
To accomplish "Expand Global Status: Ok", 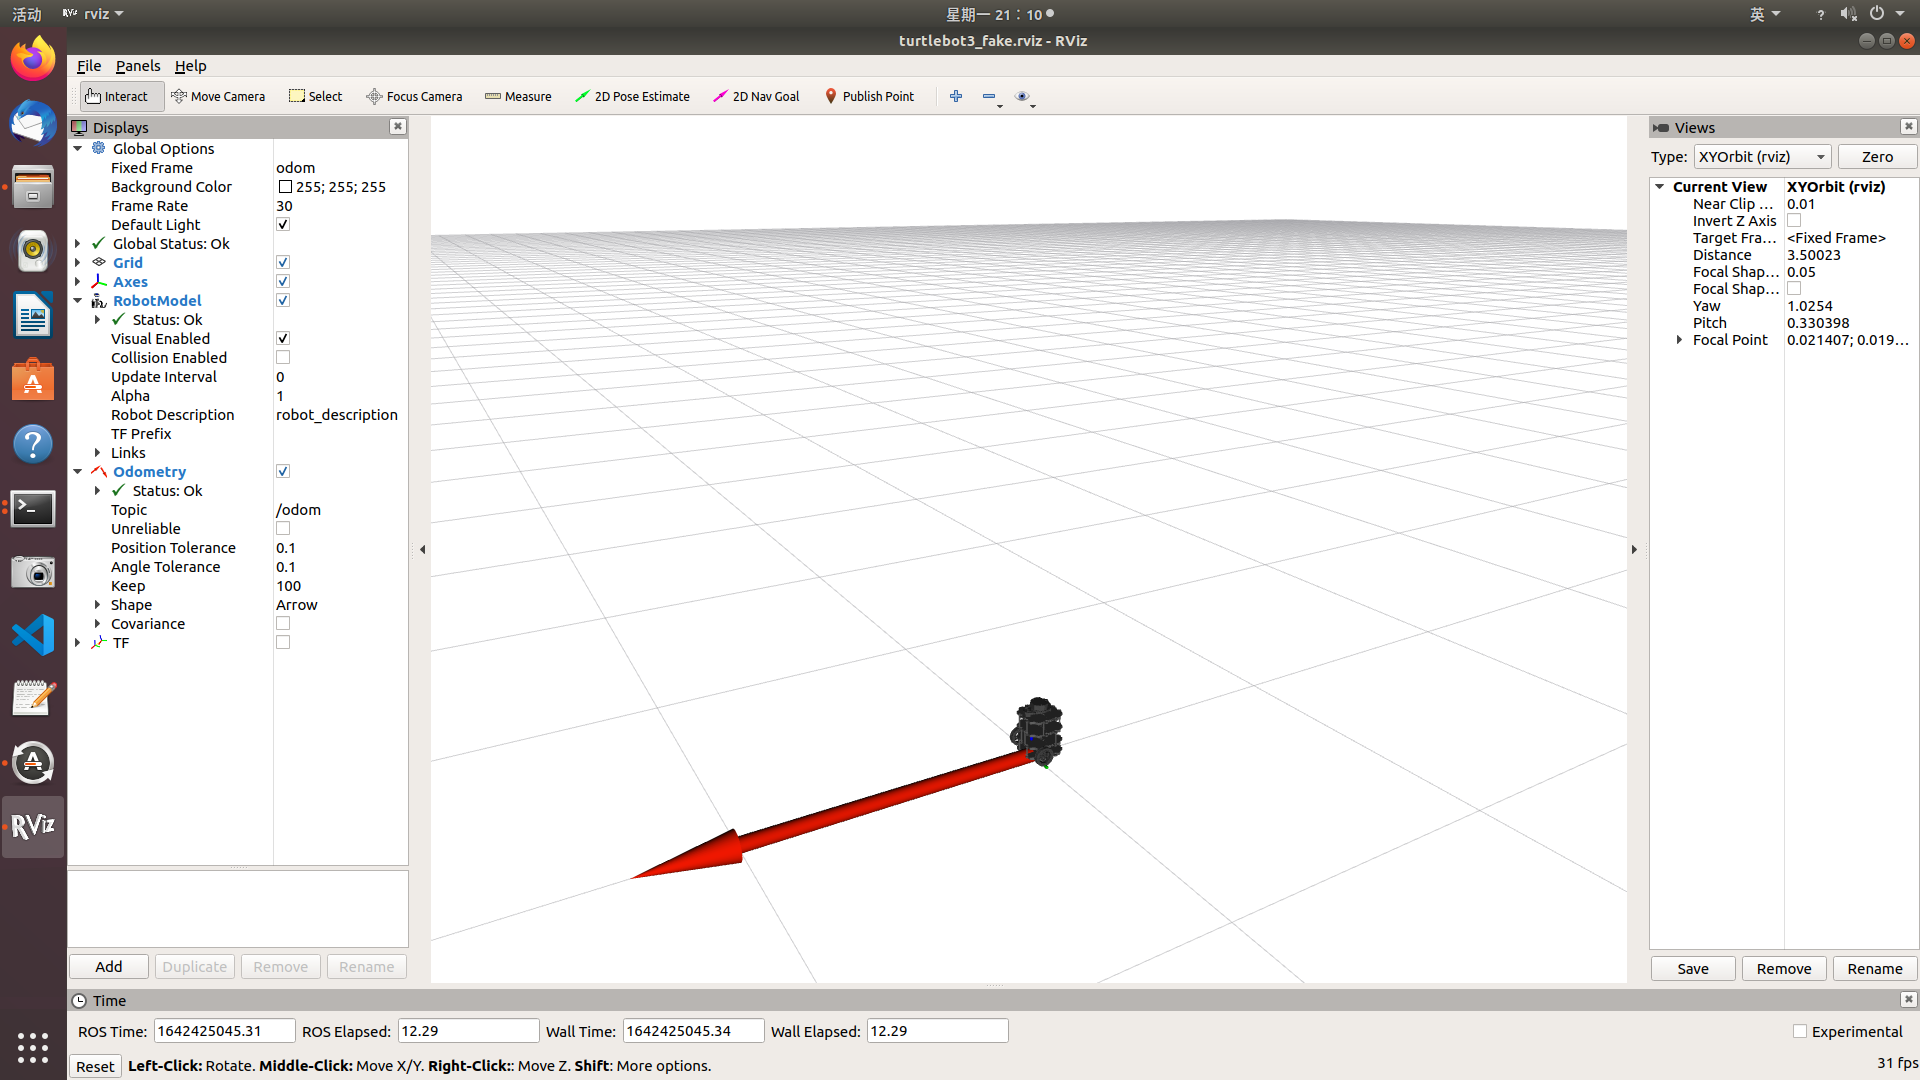I will click(78, 243).
